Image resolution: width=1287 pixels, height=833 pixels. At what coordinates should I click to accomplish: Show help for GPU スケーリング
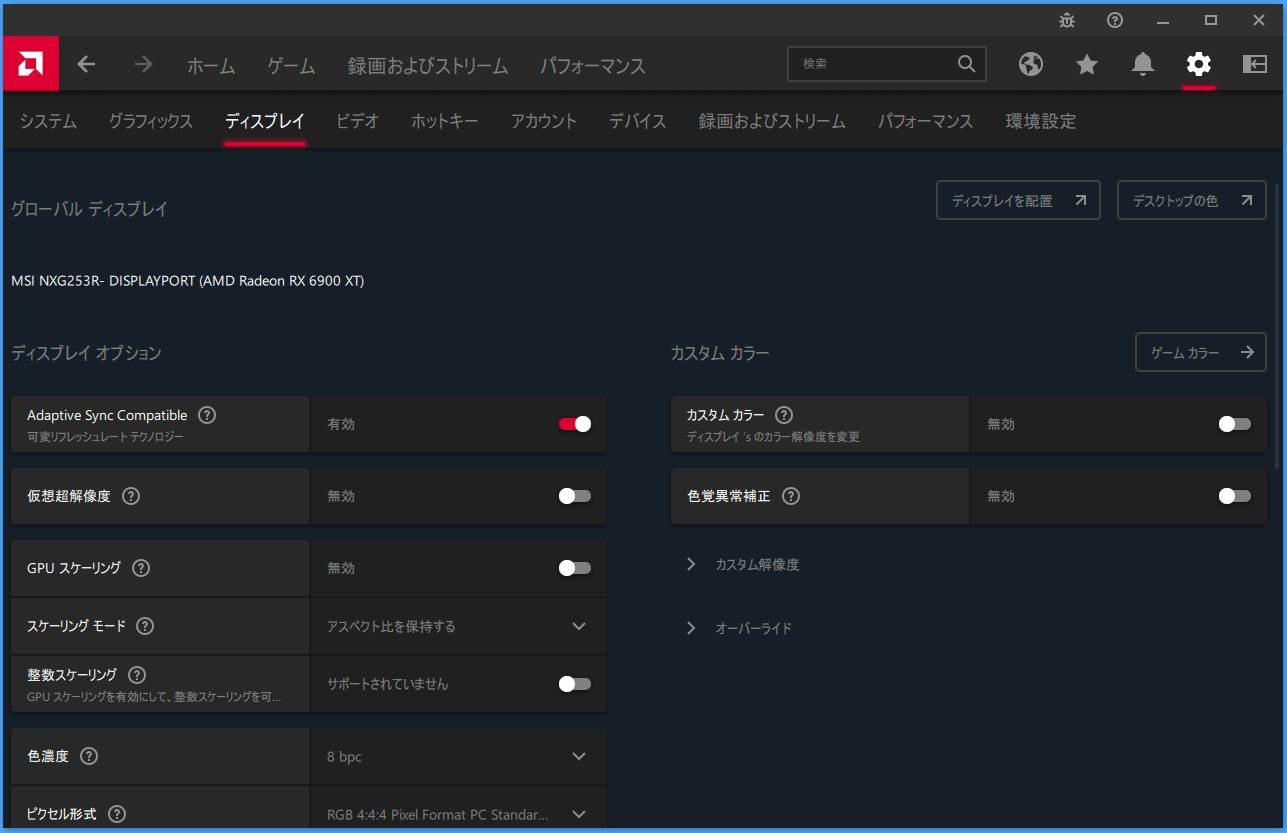141,568
